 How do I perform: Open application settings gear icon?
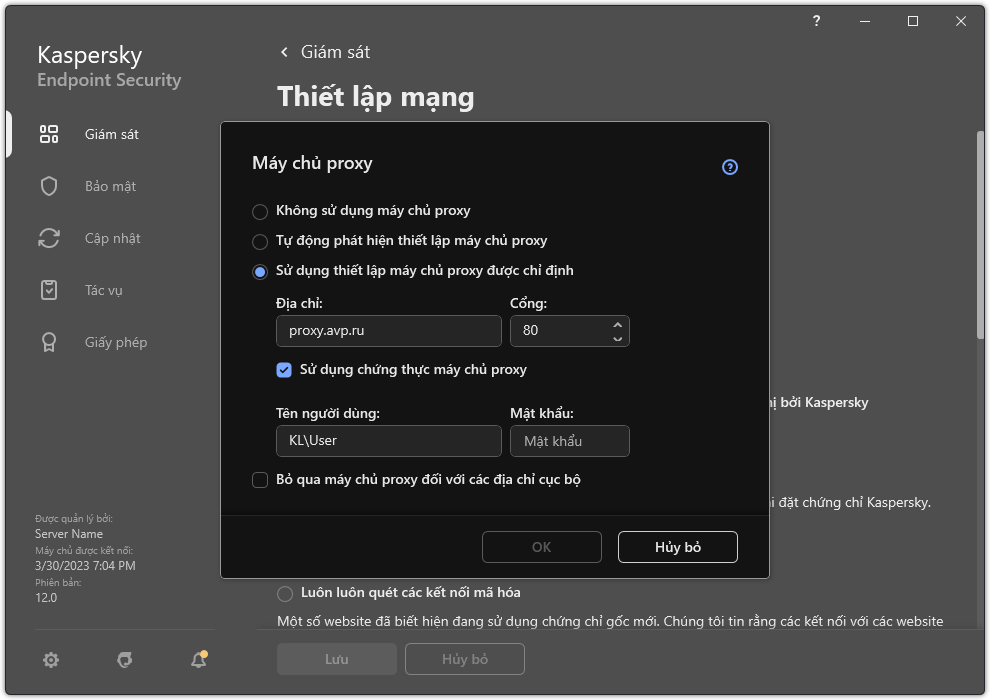point(50,660)
